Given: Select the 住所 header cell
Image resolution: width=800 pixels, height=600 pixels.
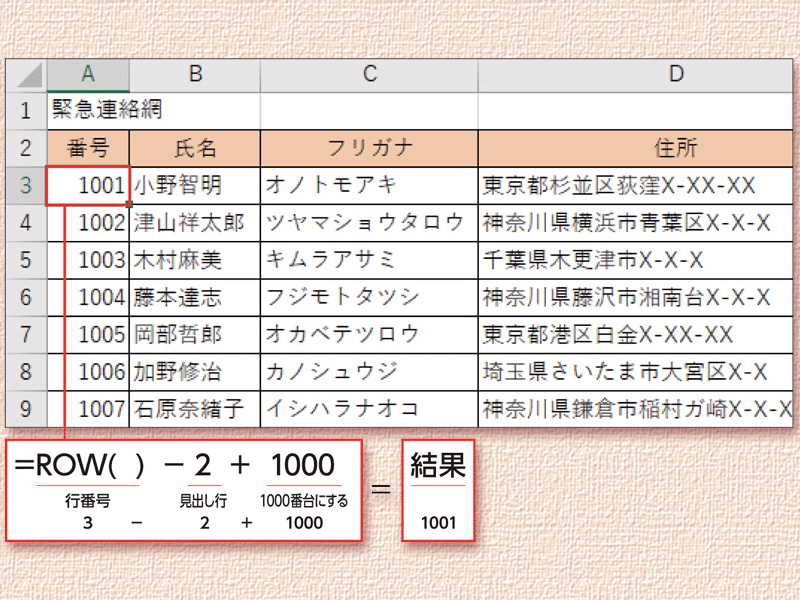Looking at the screenshot, I should [676, 148].
